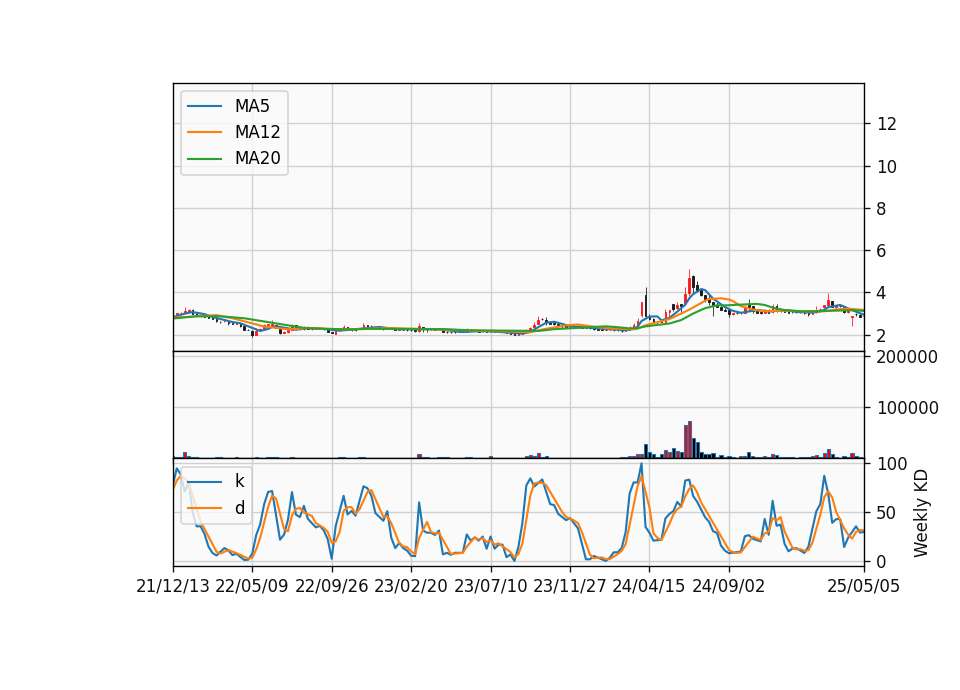Click the MA5 legend label
This screenshot has width=960, height=690.
coord(252,106)
